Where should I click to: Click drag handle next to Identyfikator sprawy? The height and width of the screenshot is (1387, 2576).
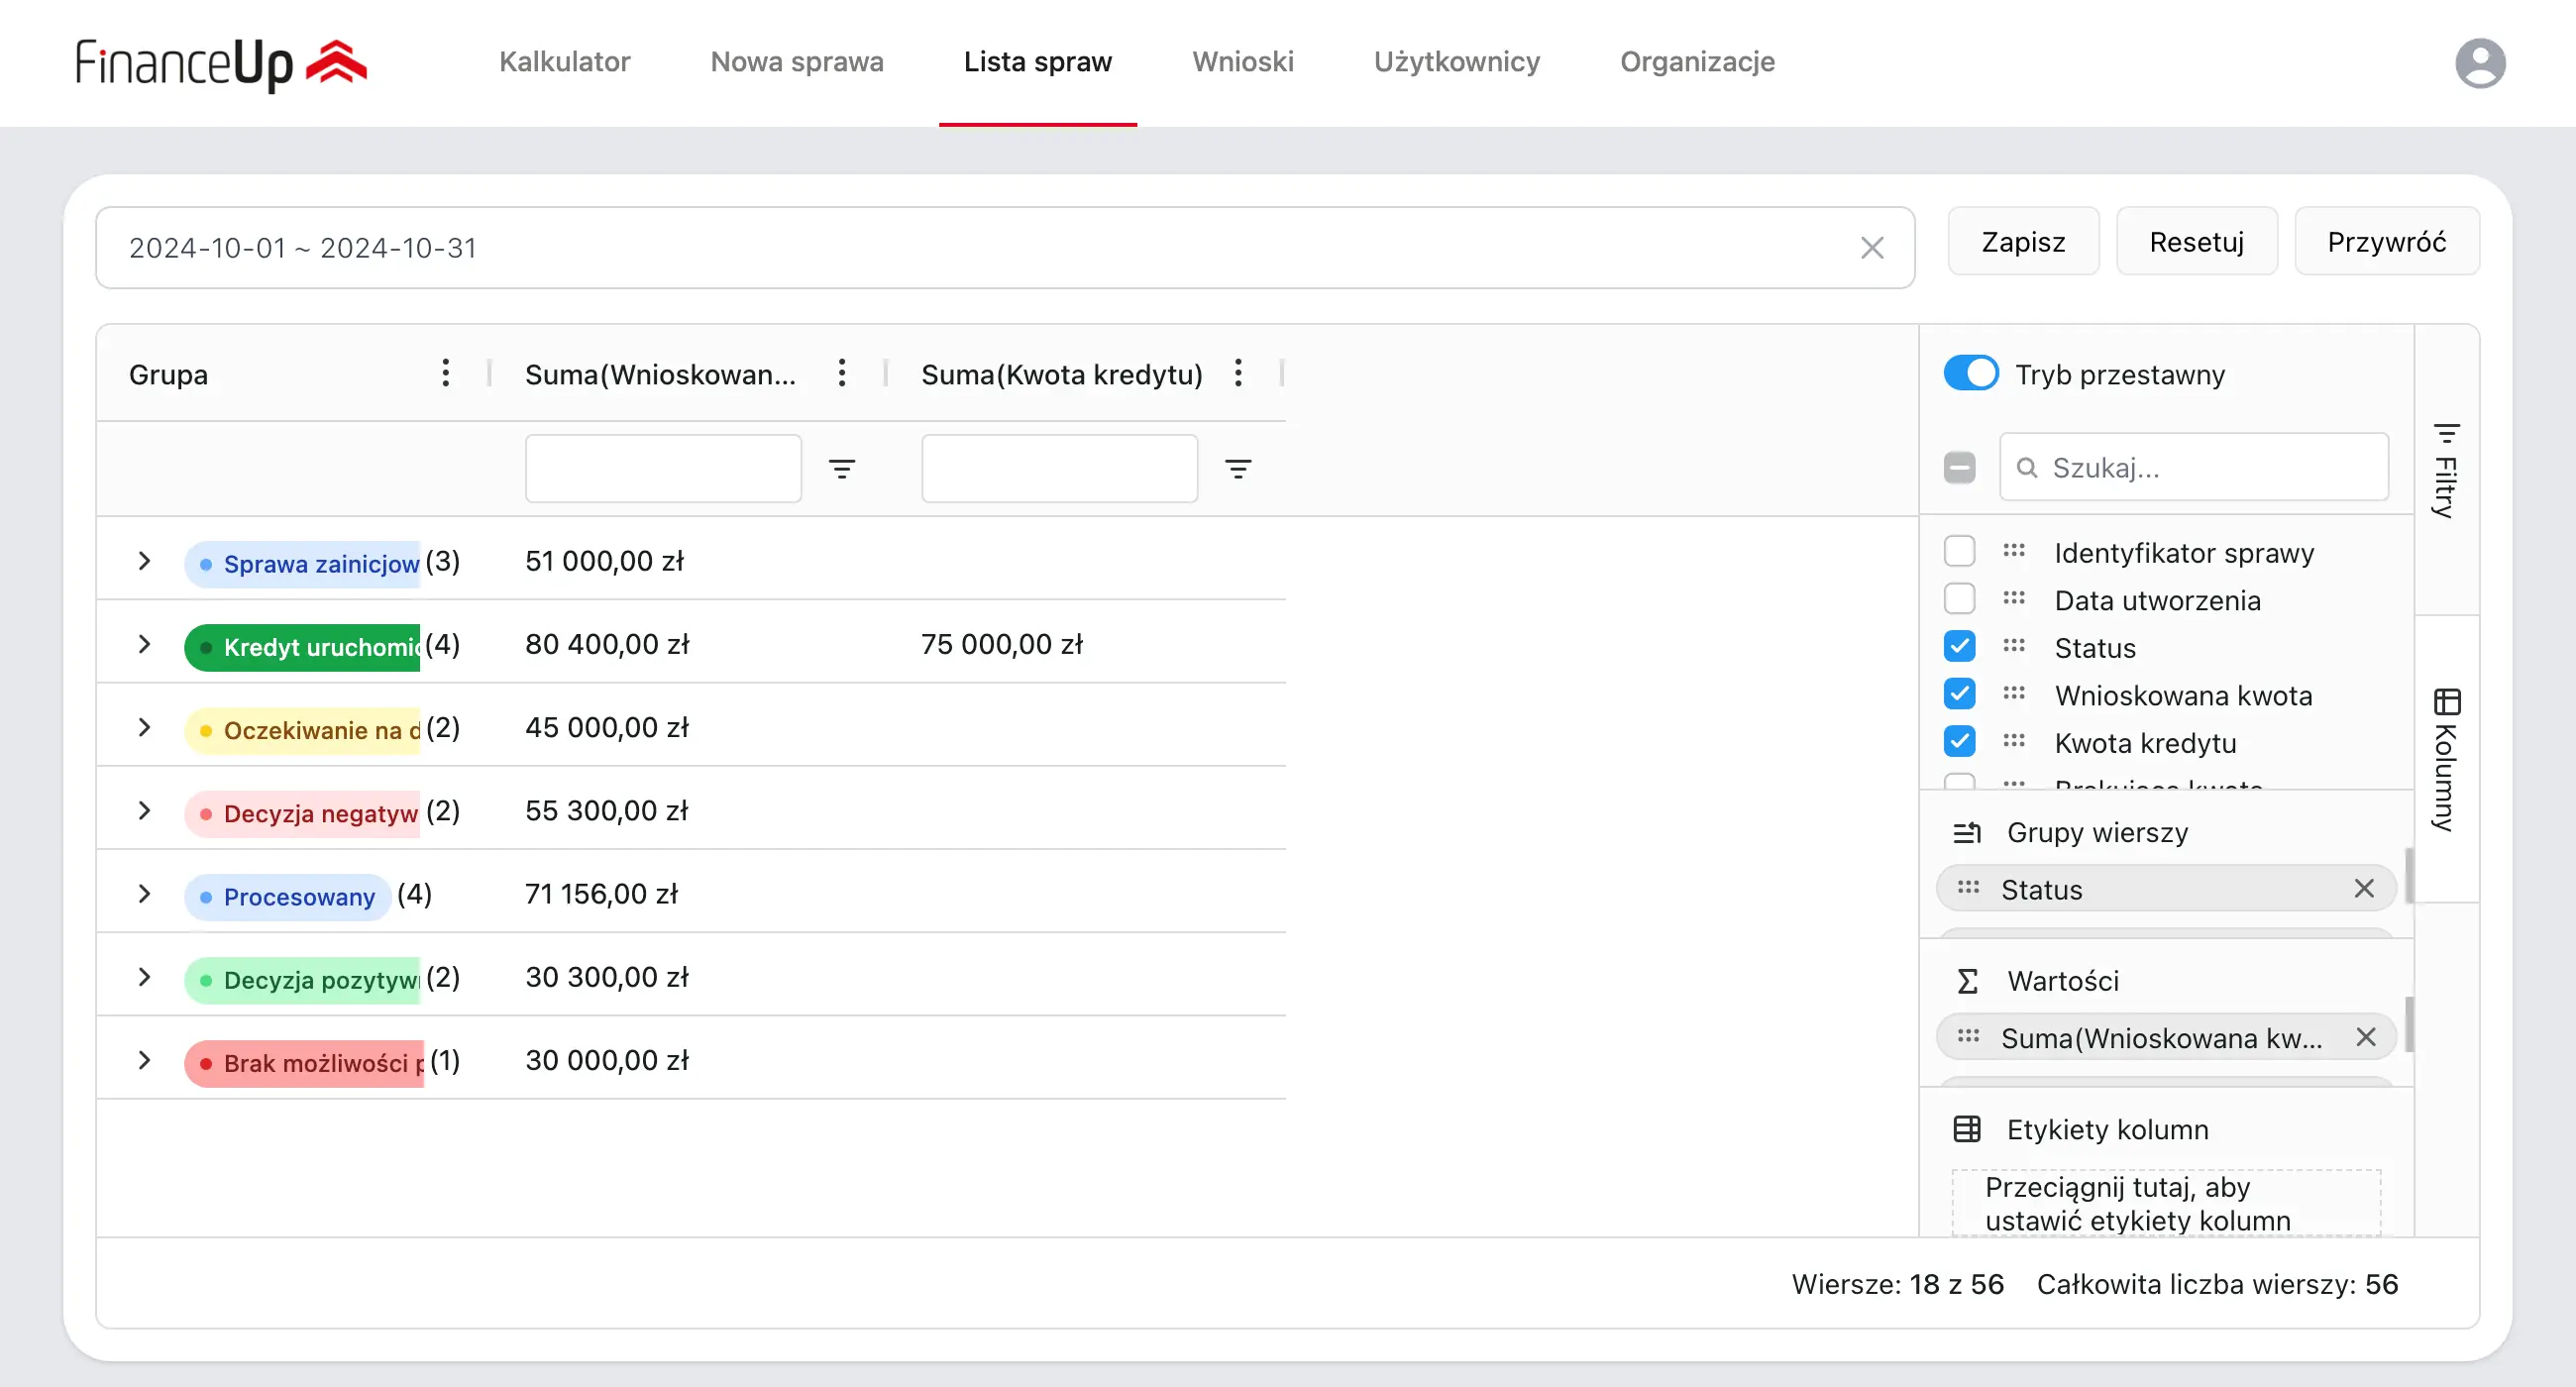pyautogui.click(x=2014, y=551)
